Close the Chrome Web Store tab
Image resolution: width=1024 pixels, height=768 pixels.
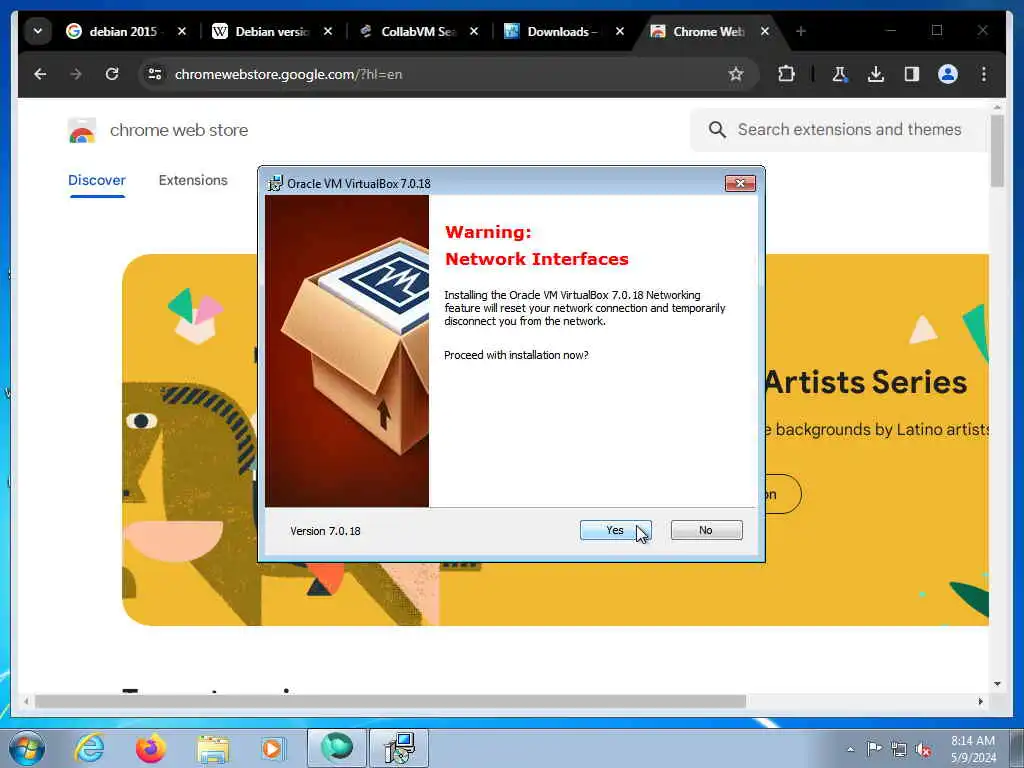point(765,31)
